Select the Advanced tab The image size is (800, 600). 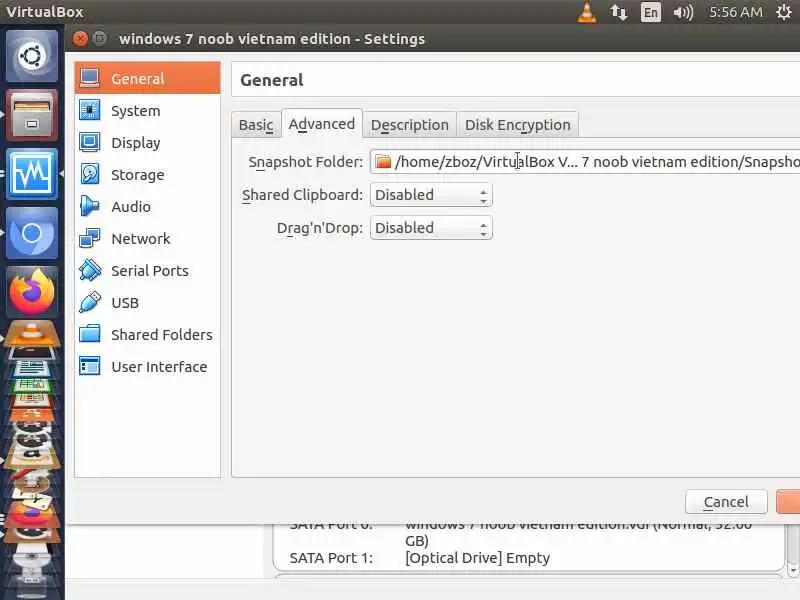tap(322, 123)
